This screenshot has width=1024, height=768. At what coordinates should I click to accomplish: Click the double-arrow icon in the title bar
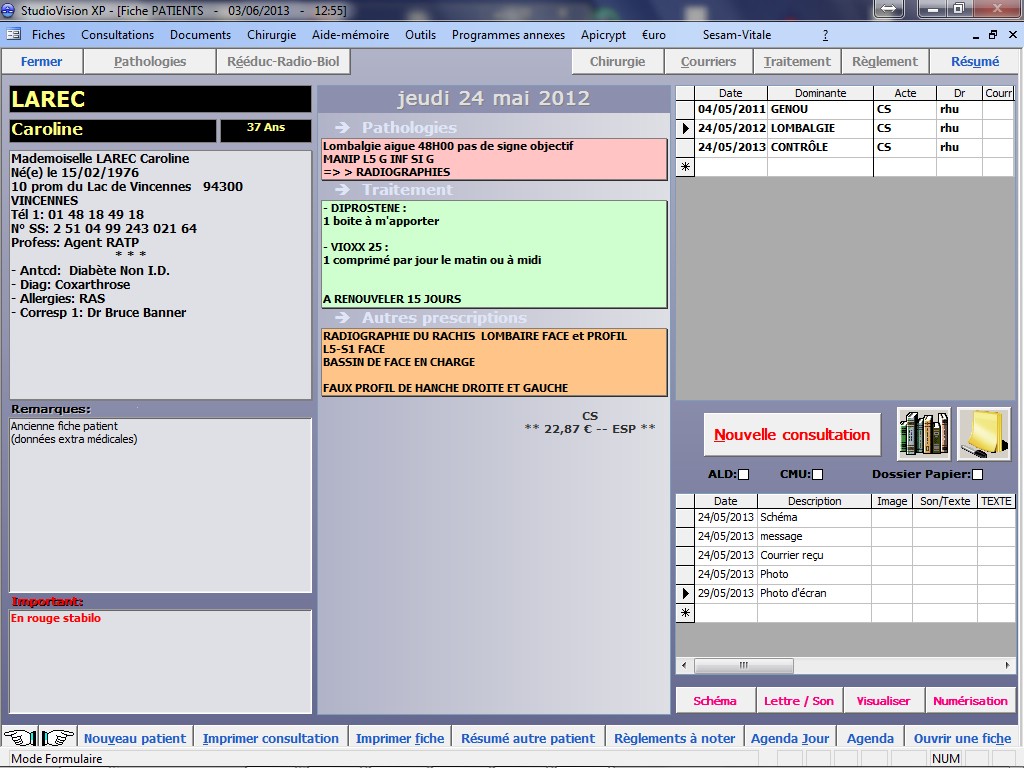click(886, 9)
